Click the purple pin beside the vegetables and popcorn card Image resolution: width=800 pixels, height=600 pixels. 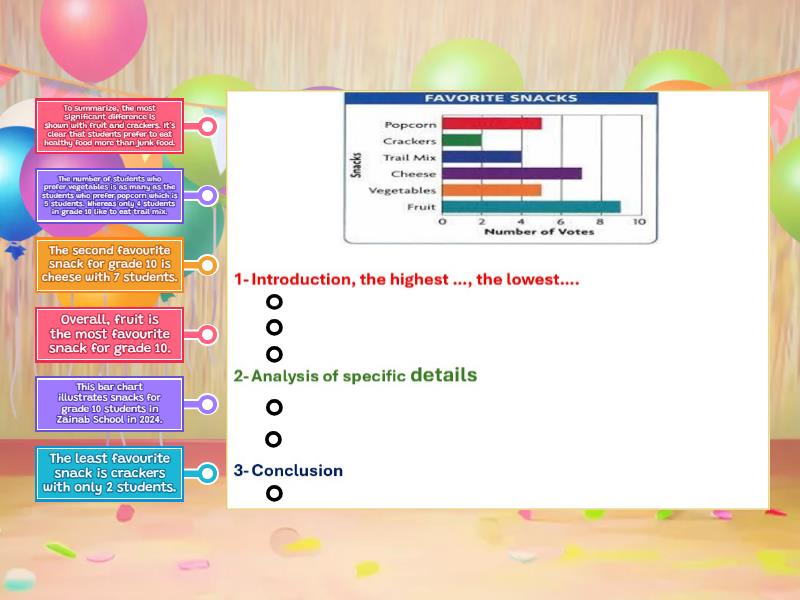[207, 196]
